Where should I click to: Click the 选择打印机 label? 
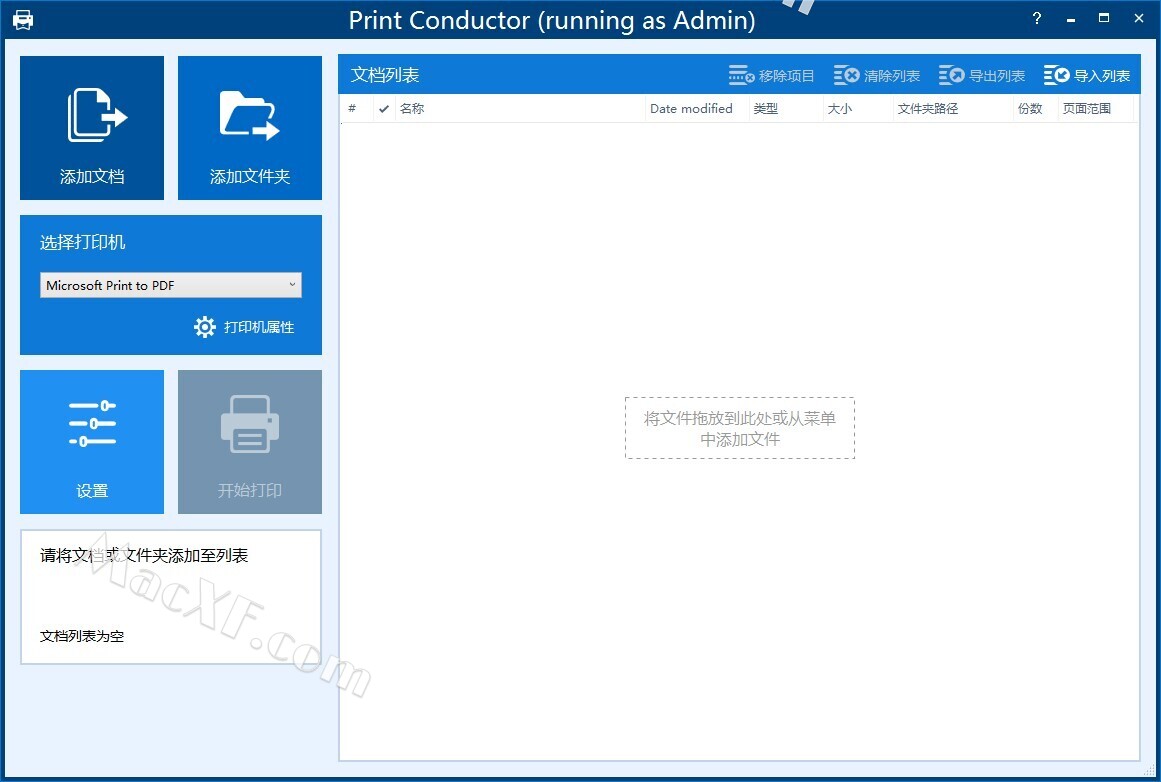(82, 242)
